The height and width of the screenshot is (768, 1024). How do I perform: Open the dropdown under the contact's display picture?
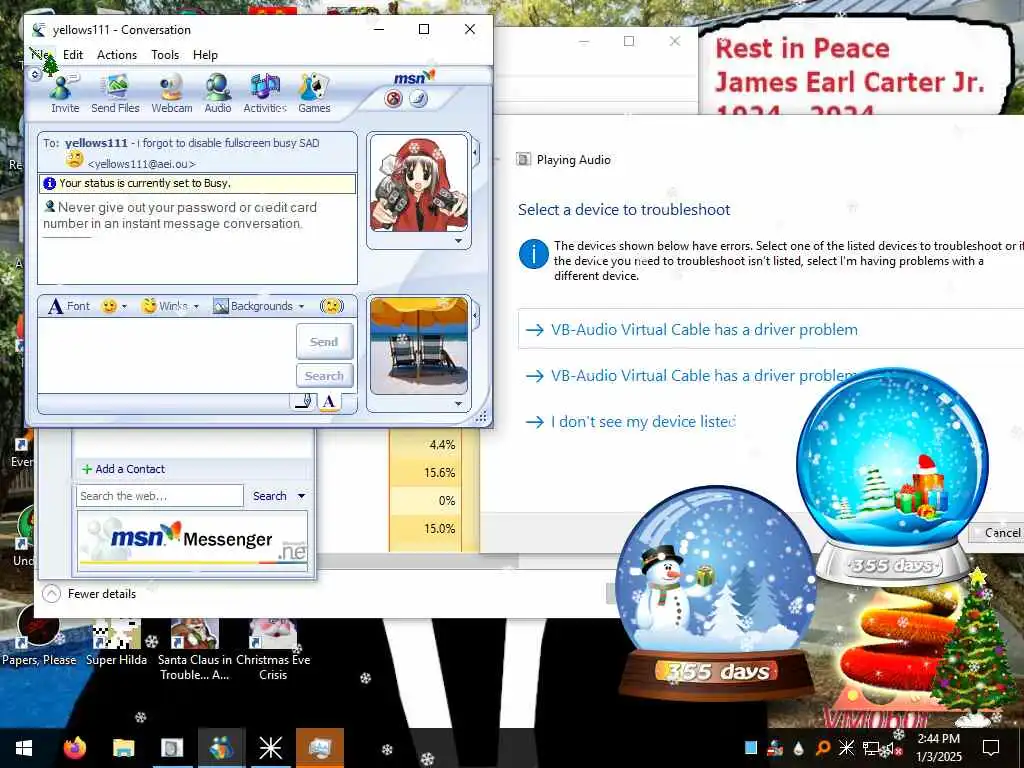458,241
